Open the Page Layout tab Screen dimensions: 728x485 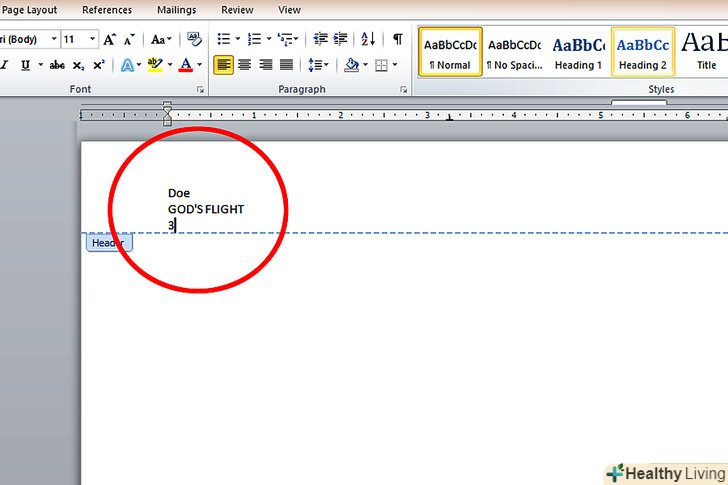coord(29,10)
